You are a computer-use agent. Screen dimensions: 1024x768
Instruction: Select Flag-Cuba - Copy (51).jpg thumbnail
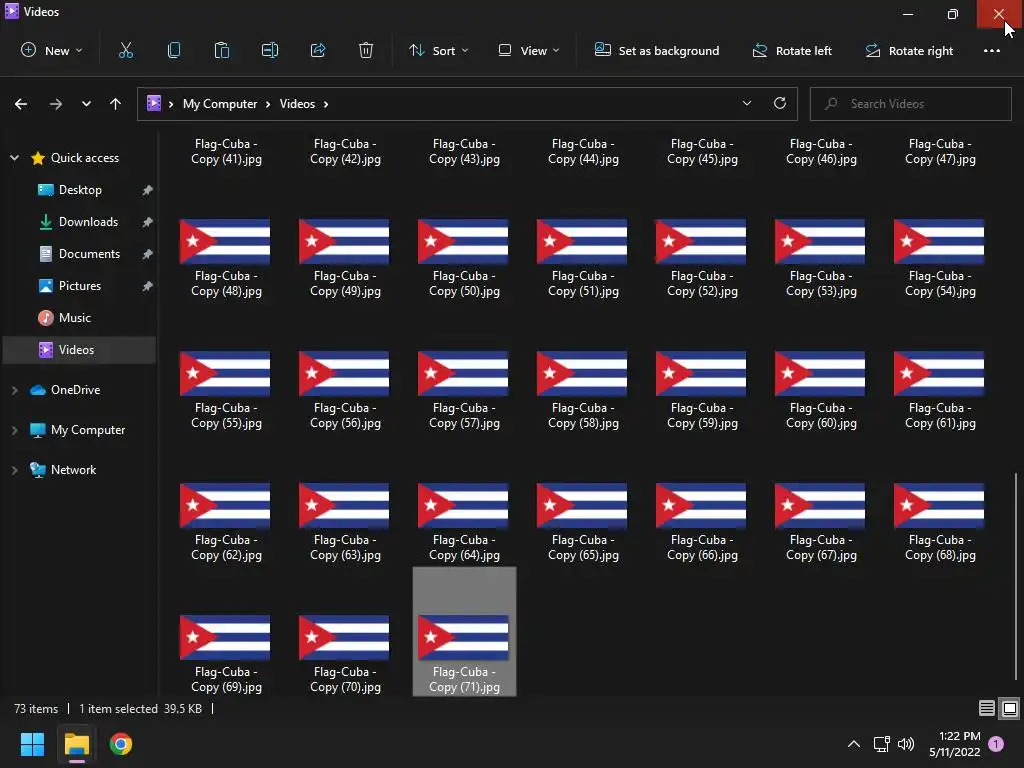(x=582, y=242)
